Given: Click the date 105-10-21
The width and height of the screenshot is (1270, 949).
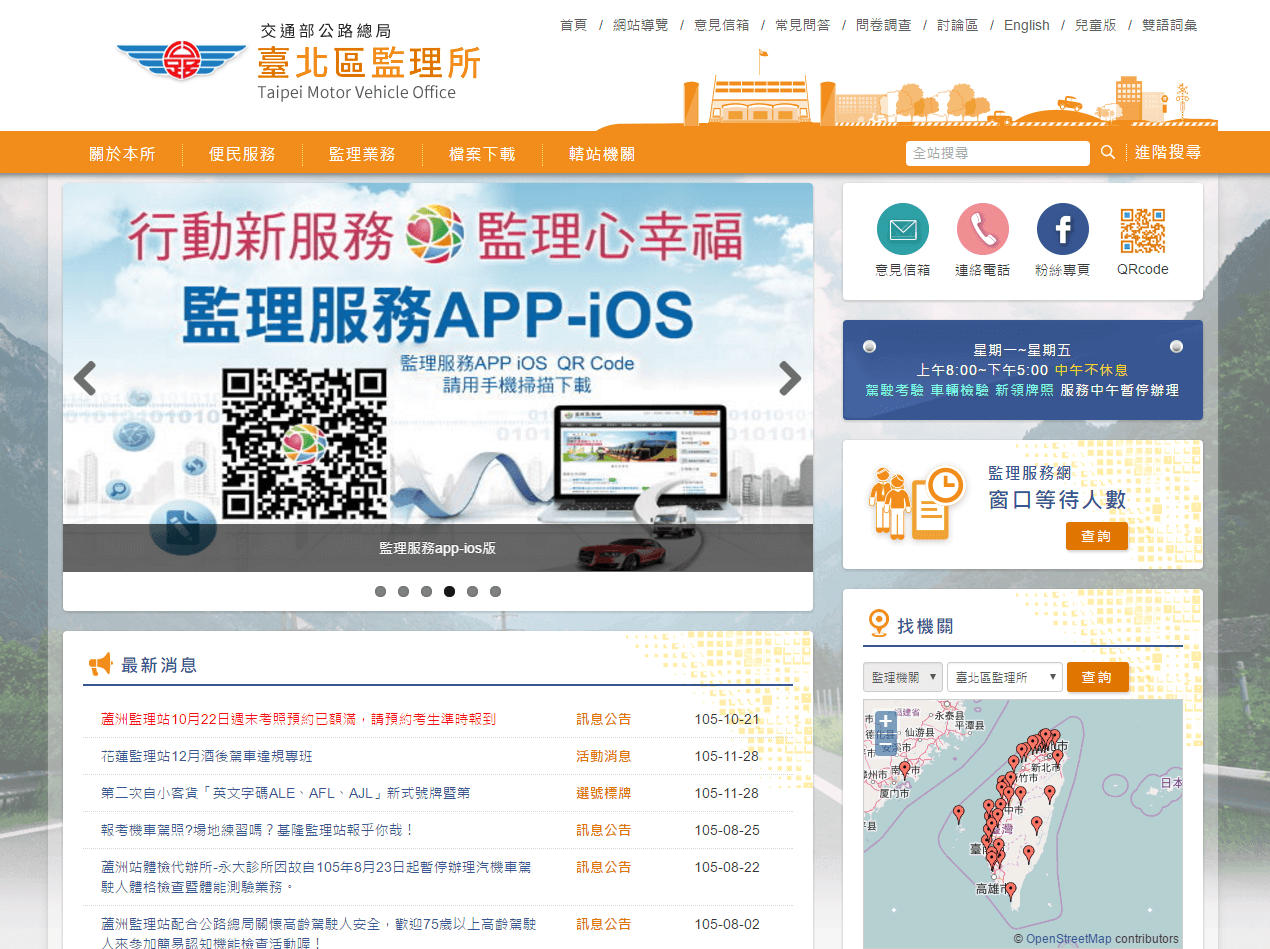Looking at the screenshot, I should click(727, 719).
